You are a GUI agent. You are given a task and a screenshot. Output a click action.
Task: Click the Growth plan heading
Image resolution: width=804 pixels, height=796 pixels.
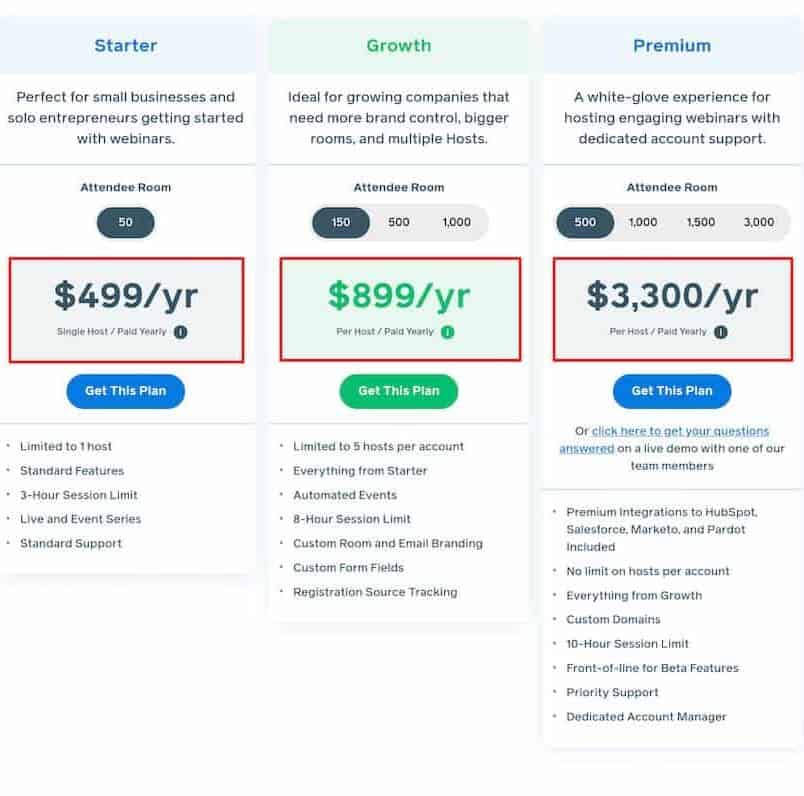[x=399, y=46]
